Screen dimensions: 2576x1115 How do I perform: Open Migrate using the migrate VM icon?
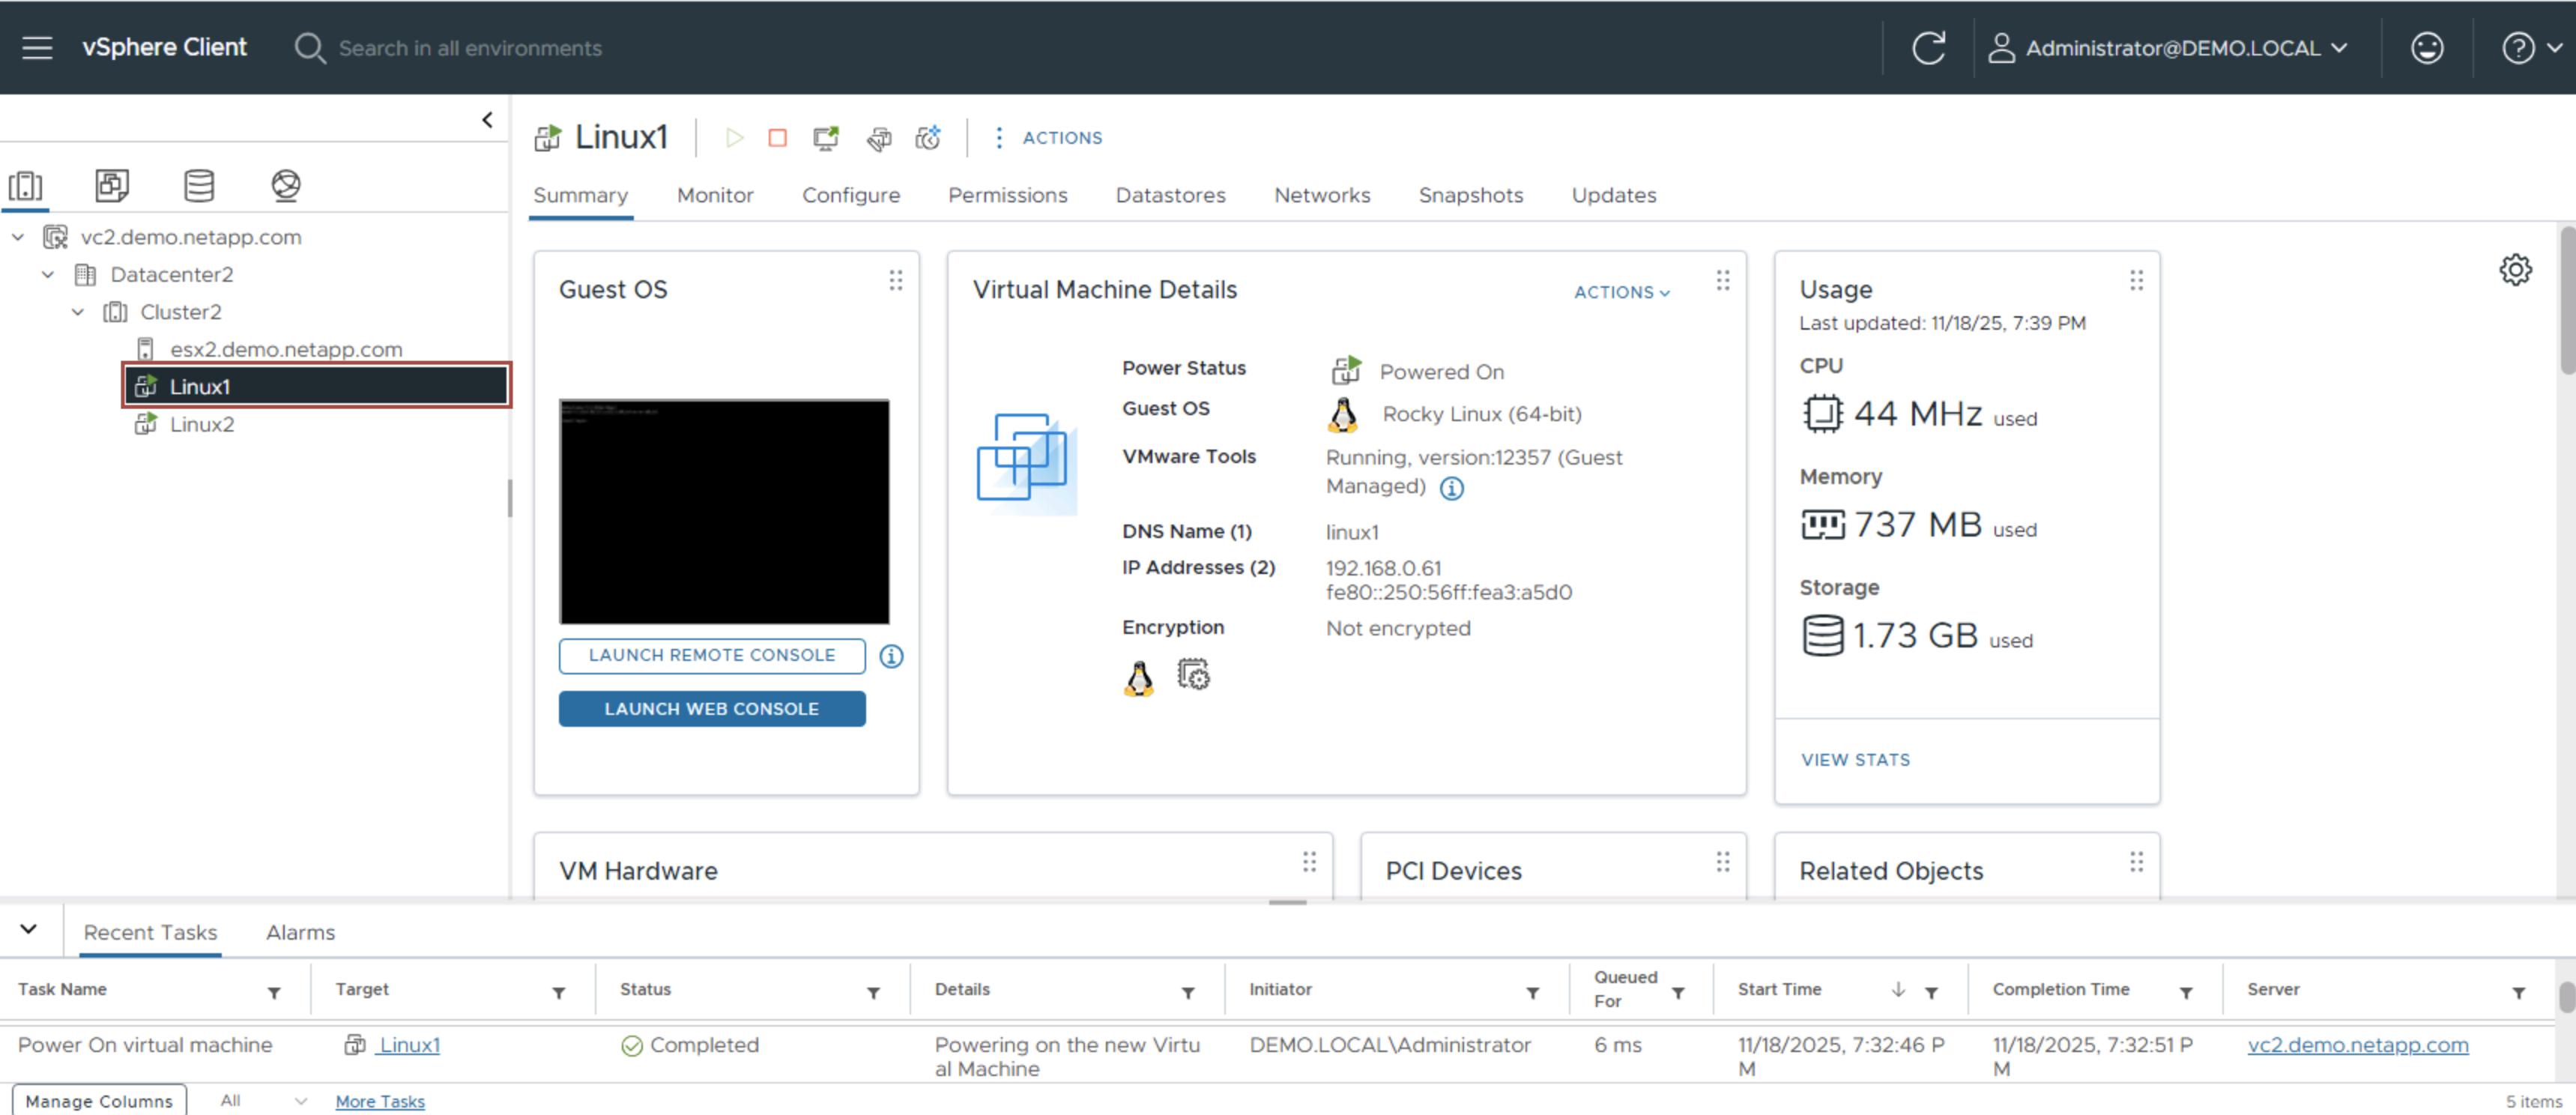pyautogui.click(x=879, y=138)
